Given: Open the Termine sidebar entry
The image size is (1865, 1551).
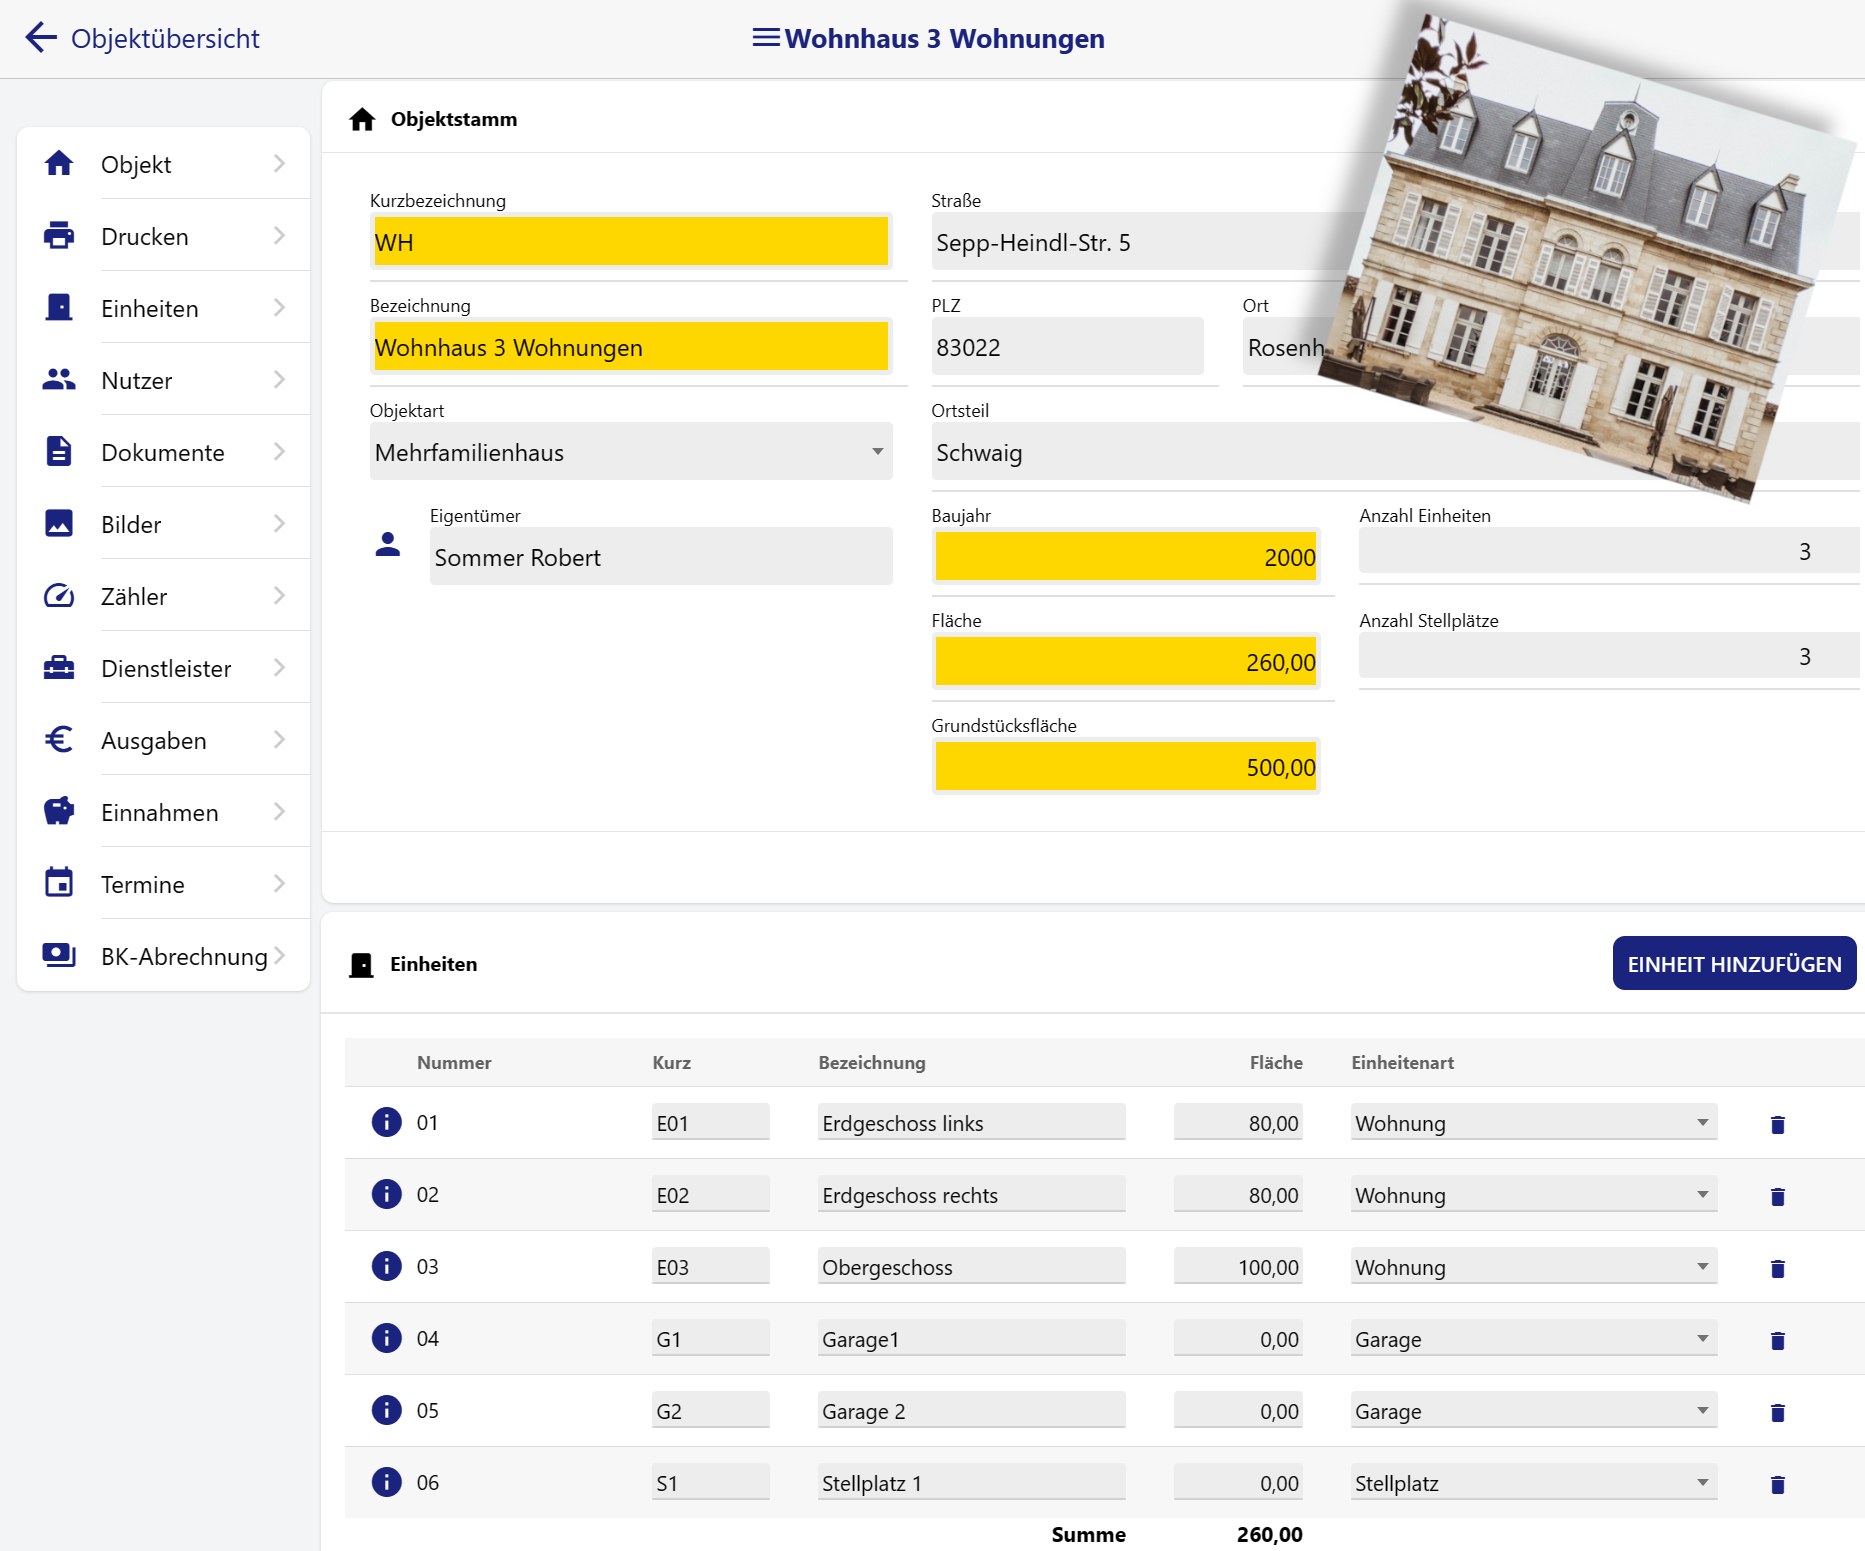Looking at the screenshot, I should click(164, 883).
